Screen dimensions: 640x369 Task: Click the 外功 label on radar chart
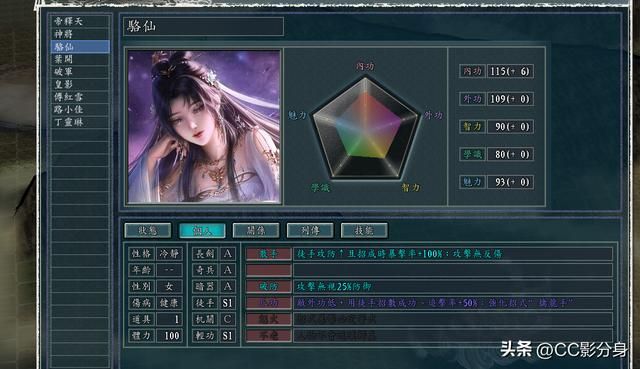433,115
